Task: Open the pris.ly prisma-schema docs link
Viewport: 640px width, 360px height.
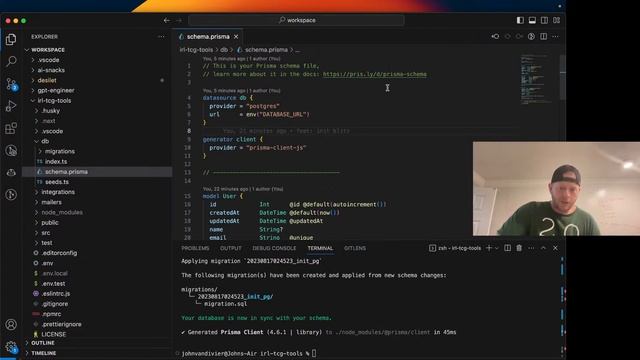Action: coord(375,74)
